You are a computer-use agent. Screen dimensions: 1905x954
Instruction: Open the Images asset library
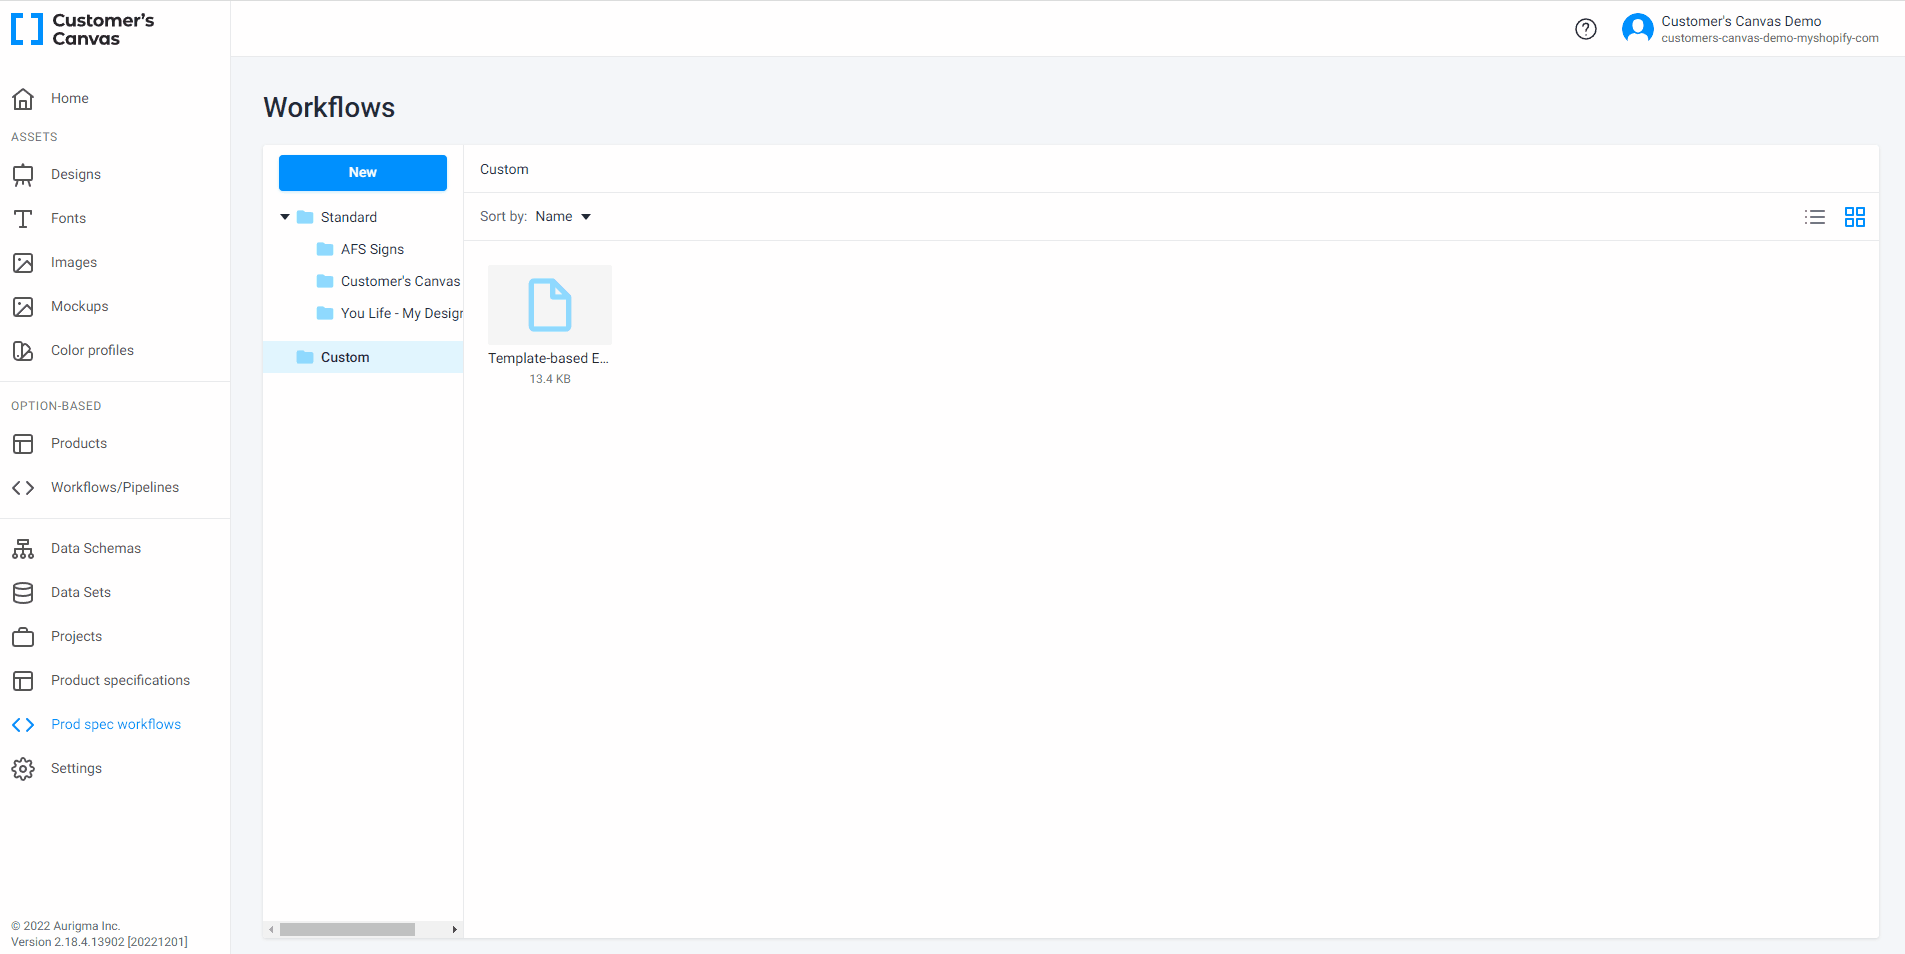[x=72, y=262]
